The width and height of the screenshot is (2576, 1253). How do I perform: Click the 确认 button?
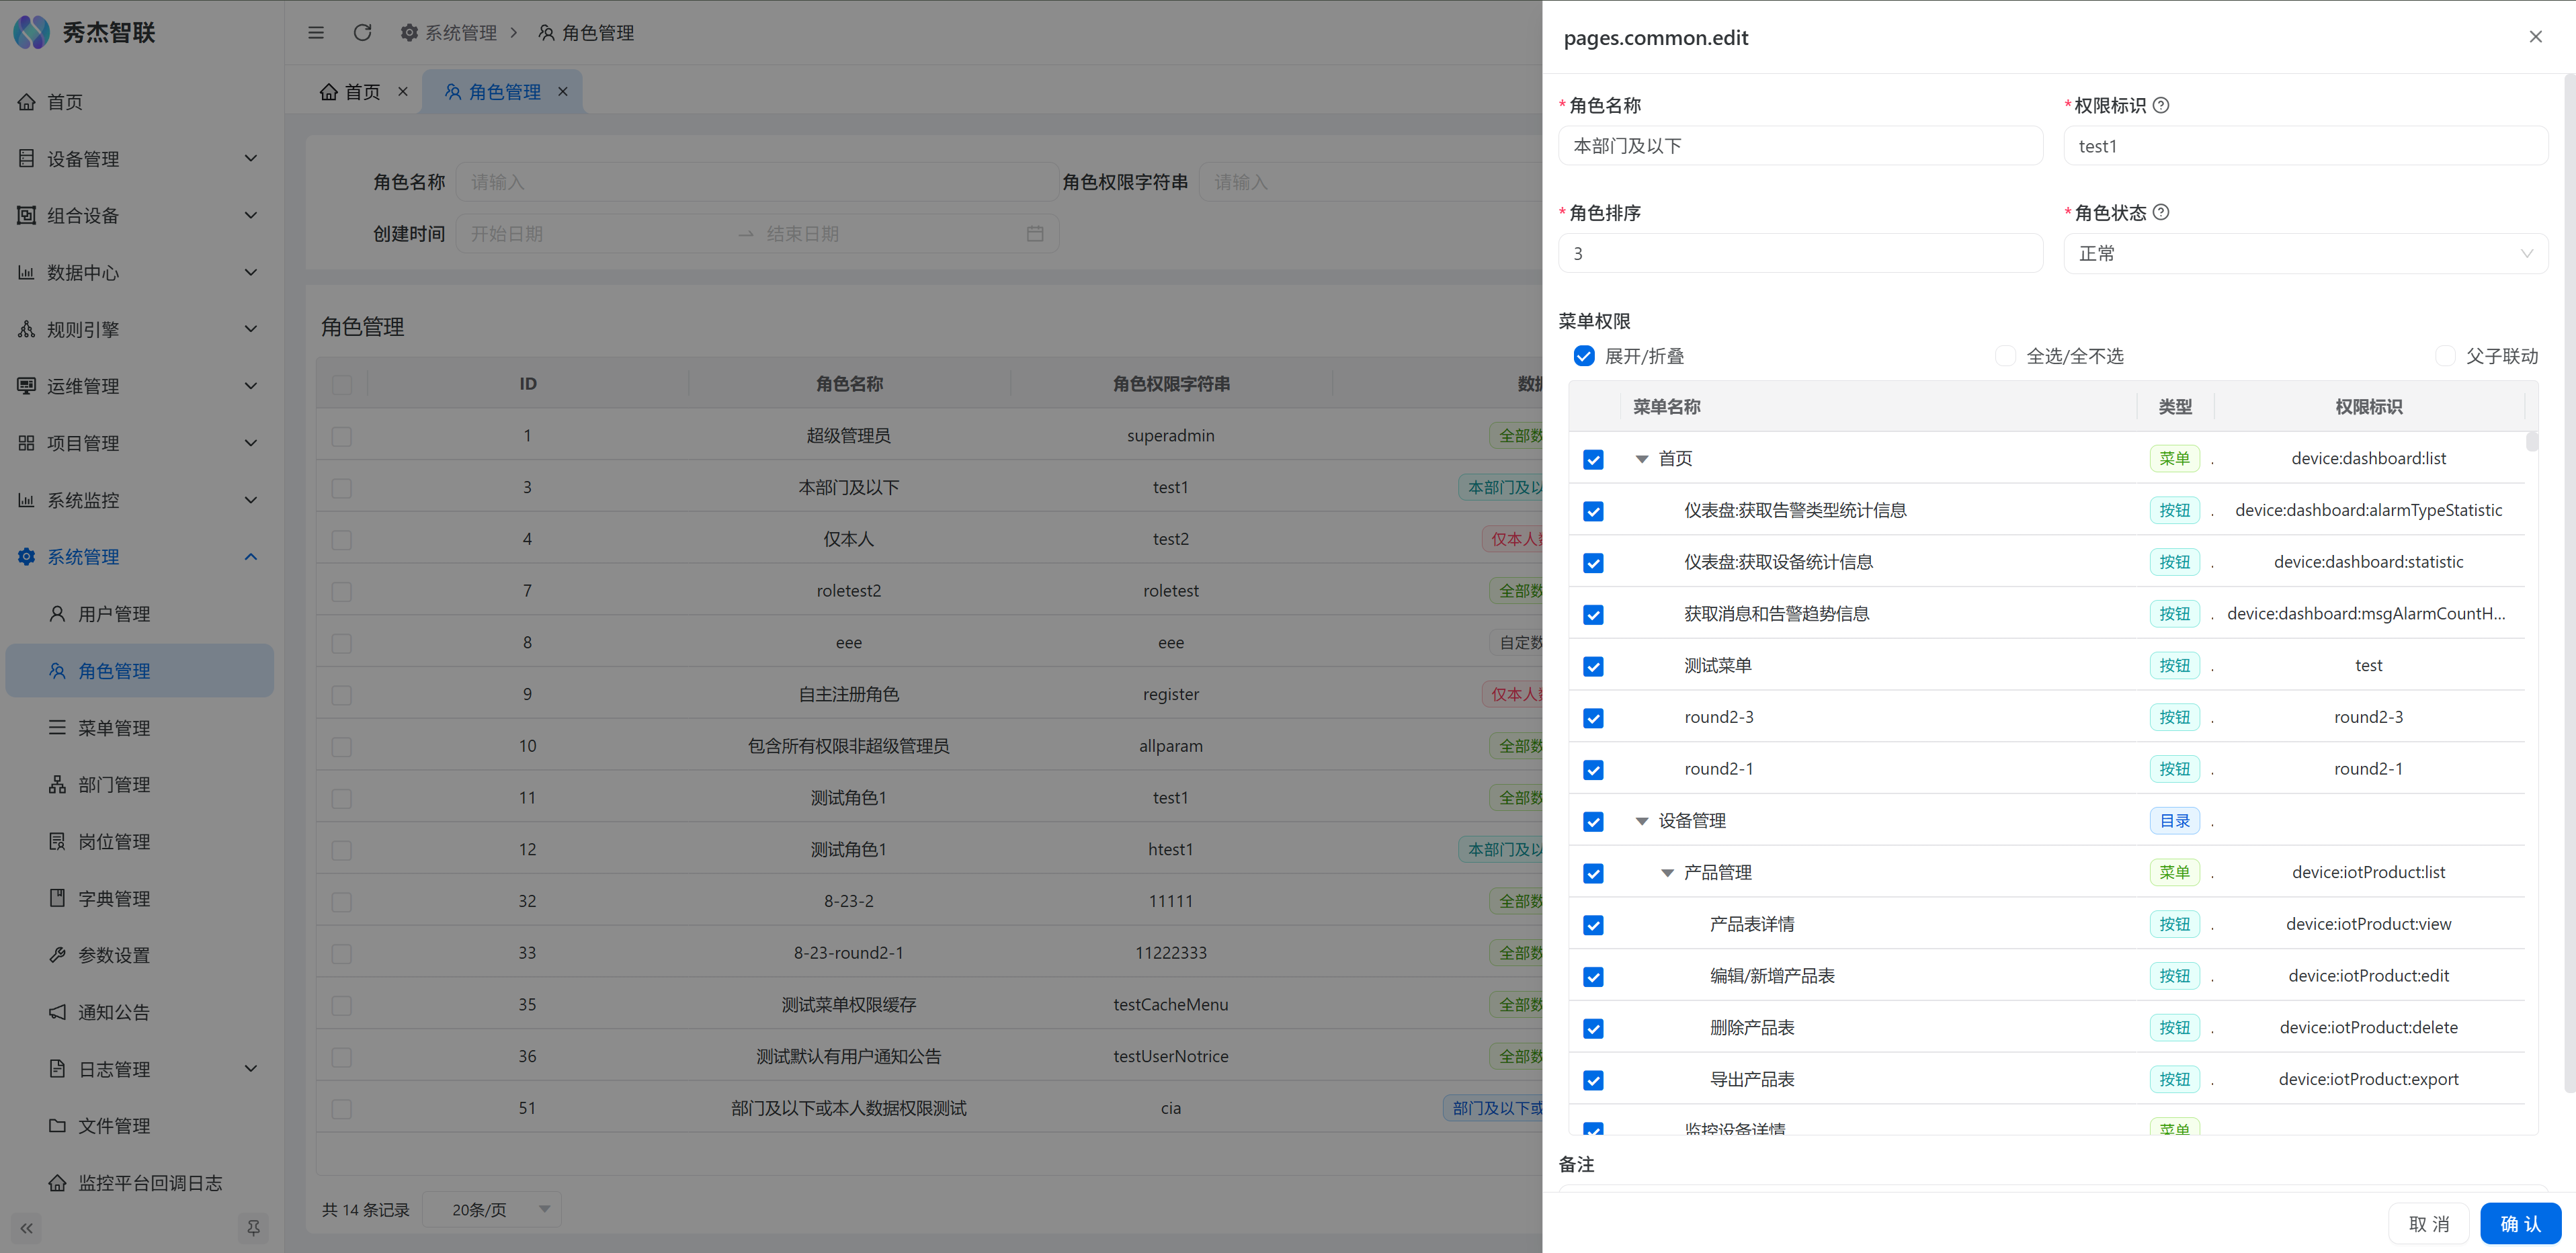coord(2520,1224)
